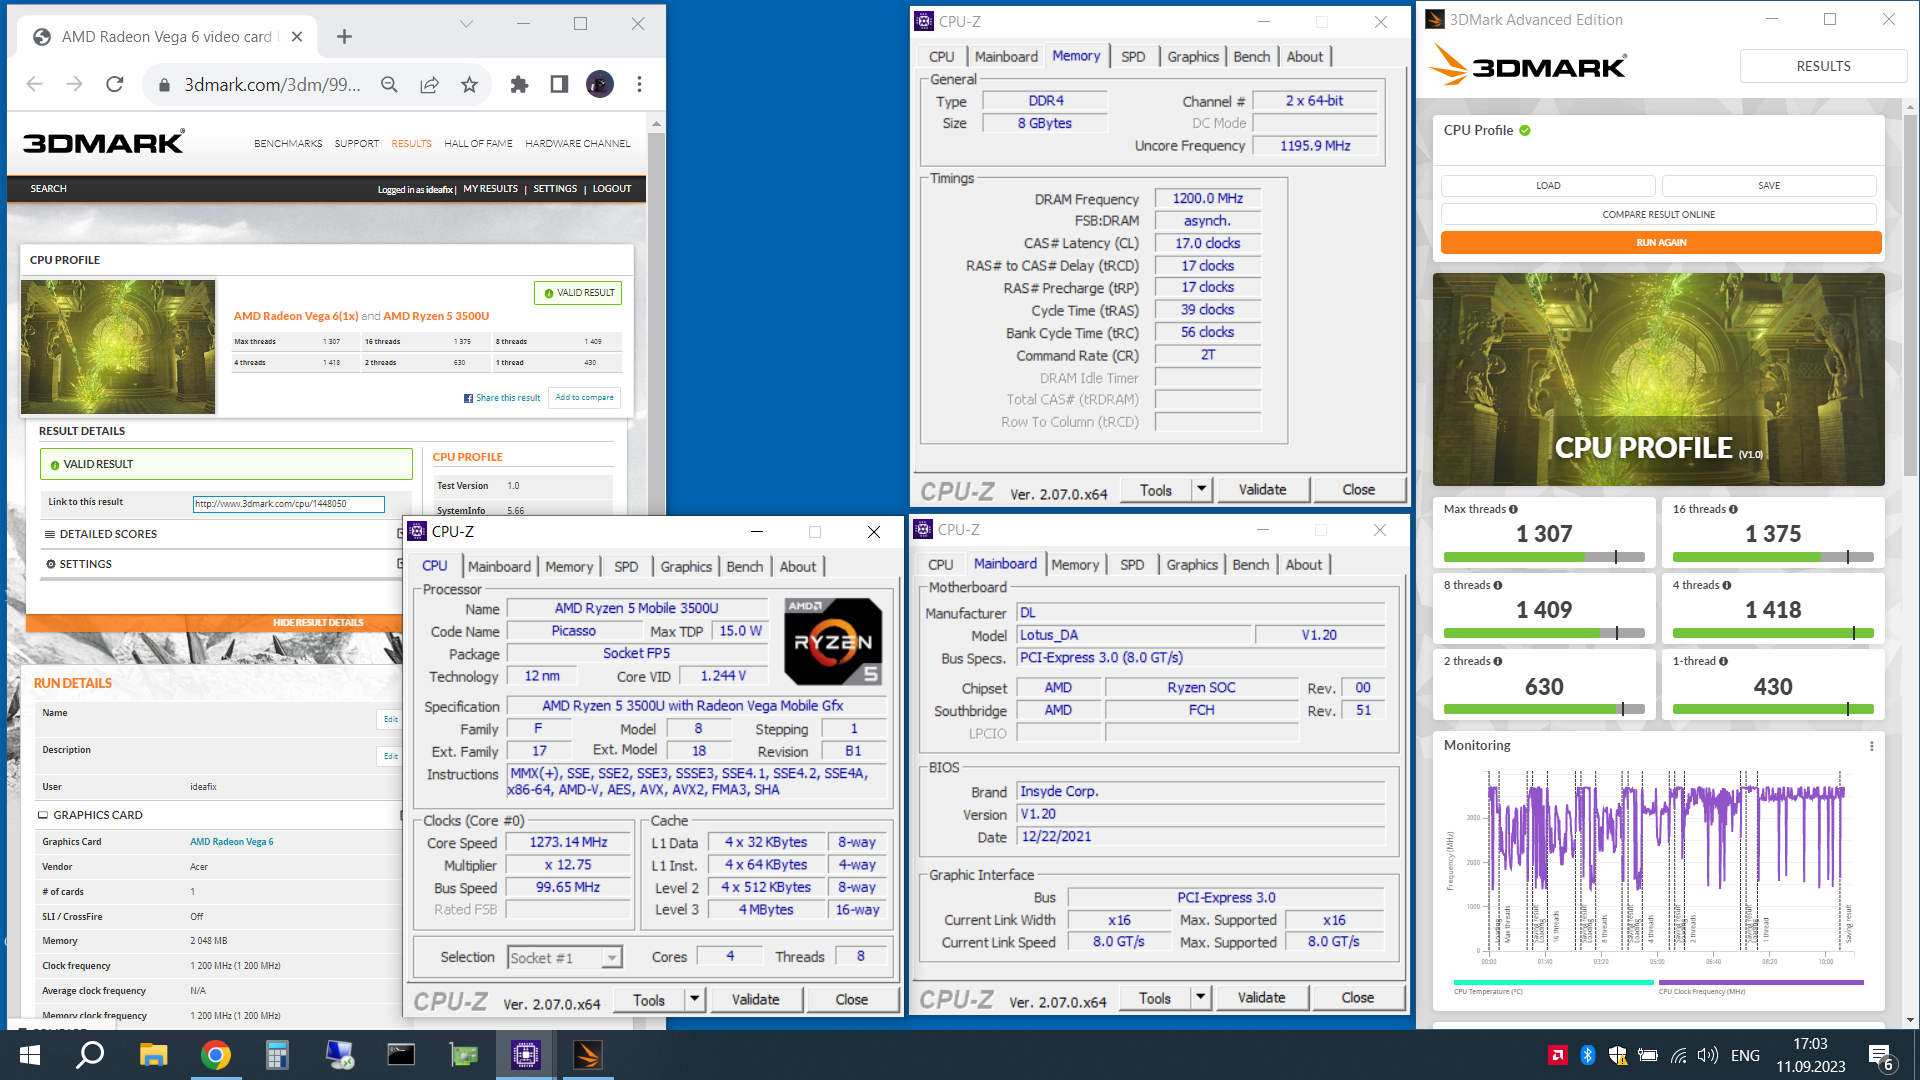Viewport: 1920px width, 1080px height.
Task: Bookmark this page with the star icon
Action: (x=469, y=85)
